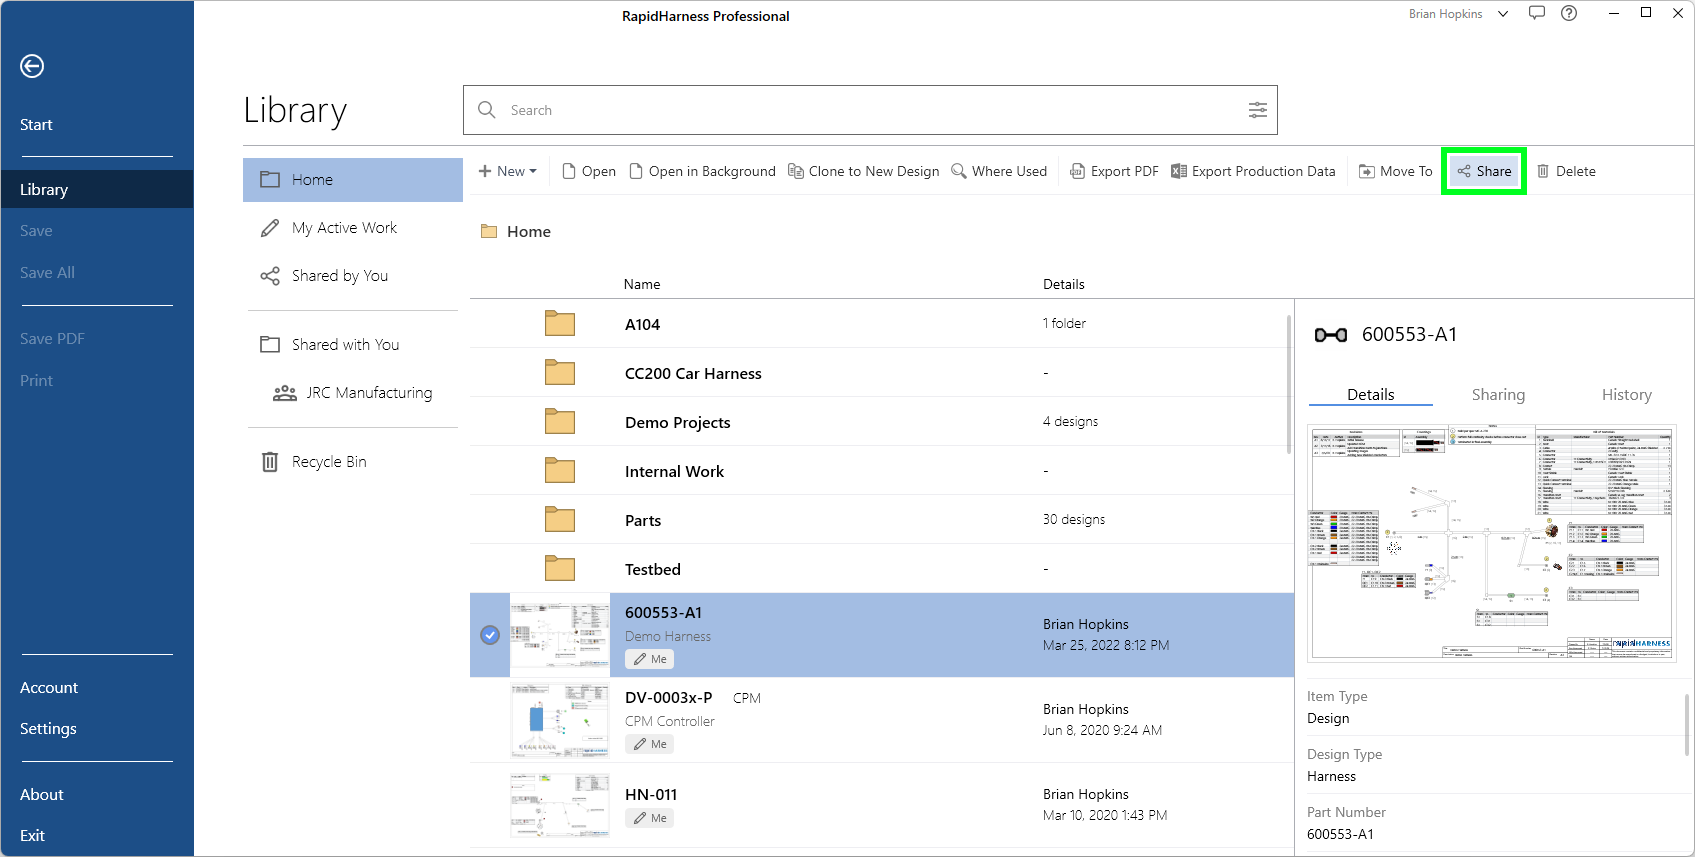Screen dimensions: 1695x857
Task: Select JRC Manufacturing group
Action: click(x=353, y=393)
